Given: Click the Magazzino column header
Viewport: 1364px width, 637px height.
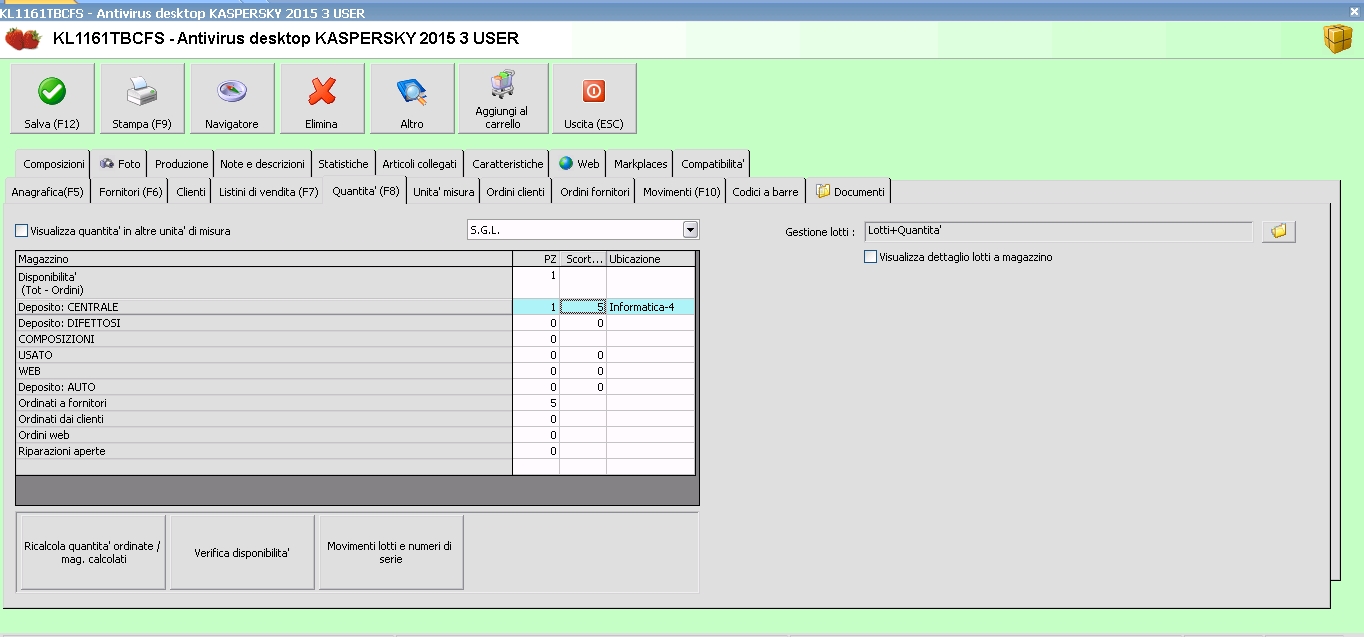Looking at the screenshot, I should tap(264, 259).
